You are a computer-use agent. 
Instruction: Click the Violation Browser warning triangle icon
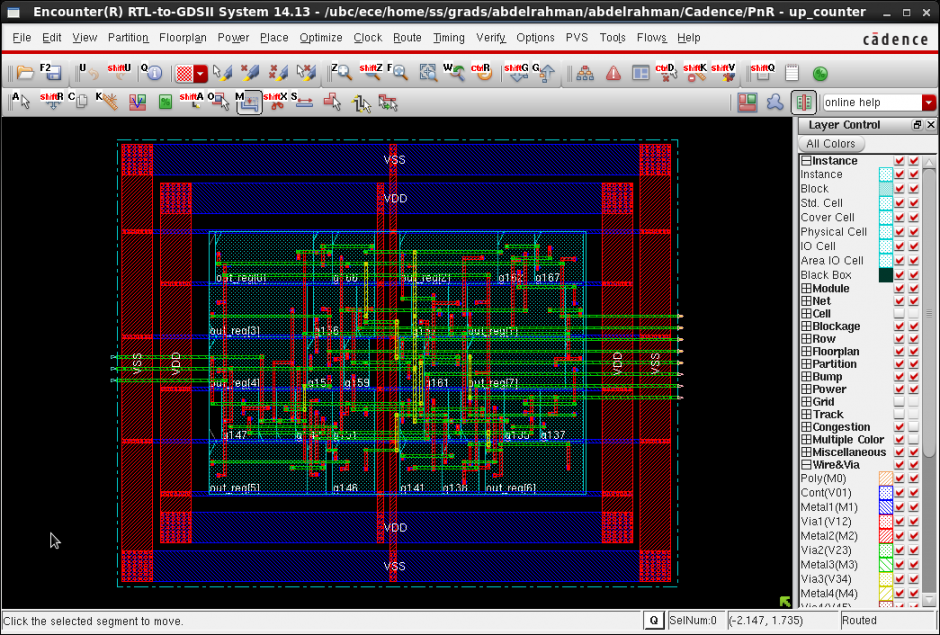point(612,74)
